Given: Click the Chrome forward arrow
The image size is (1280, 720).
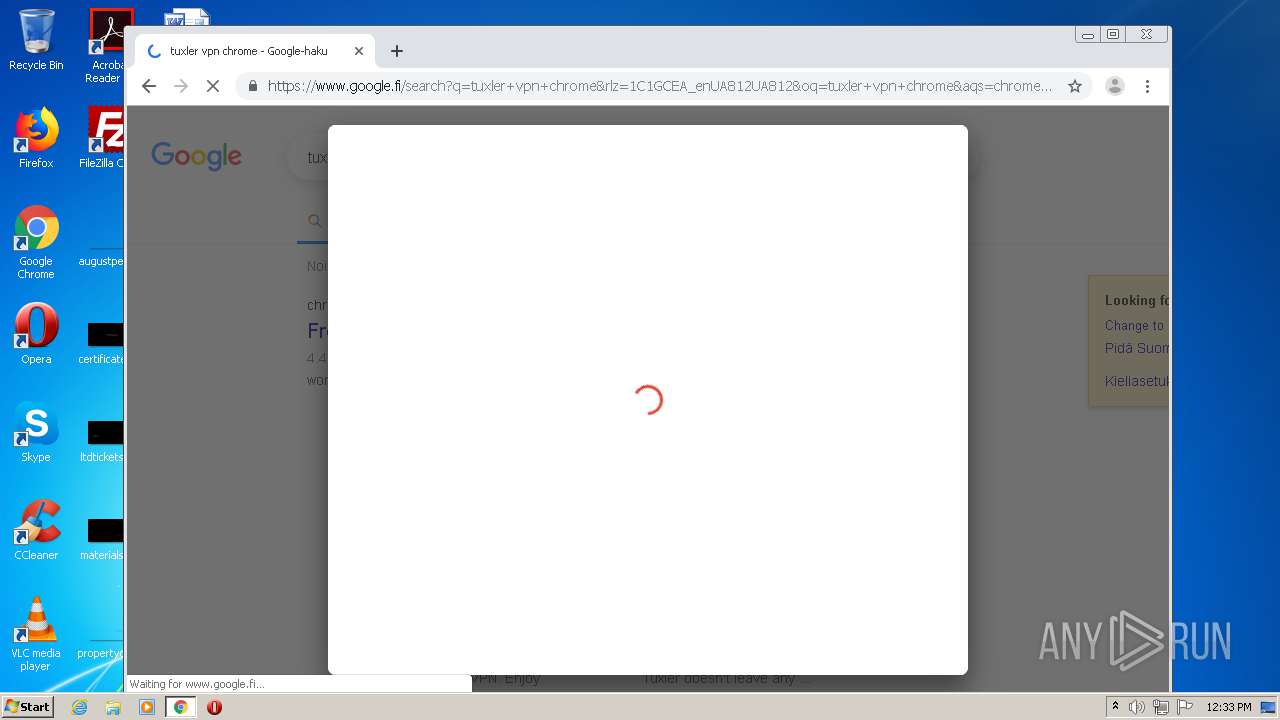Looking at the screenshot, I should [181, 86].
